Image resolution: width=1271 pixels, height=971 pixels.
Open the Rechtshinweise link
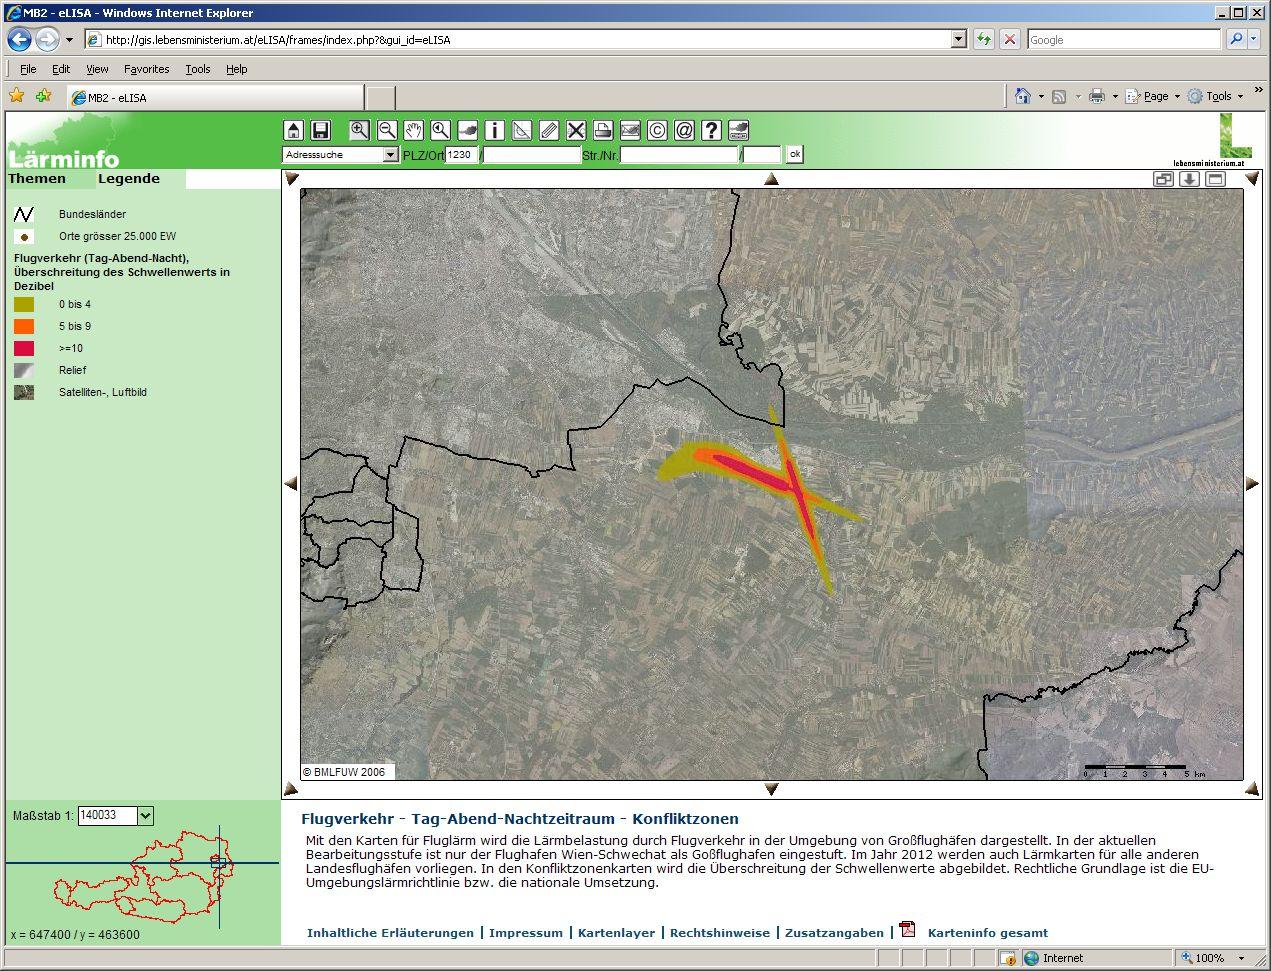[720, 933]
